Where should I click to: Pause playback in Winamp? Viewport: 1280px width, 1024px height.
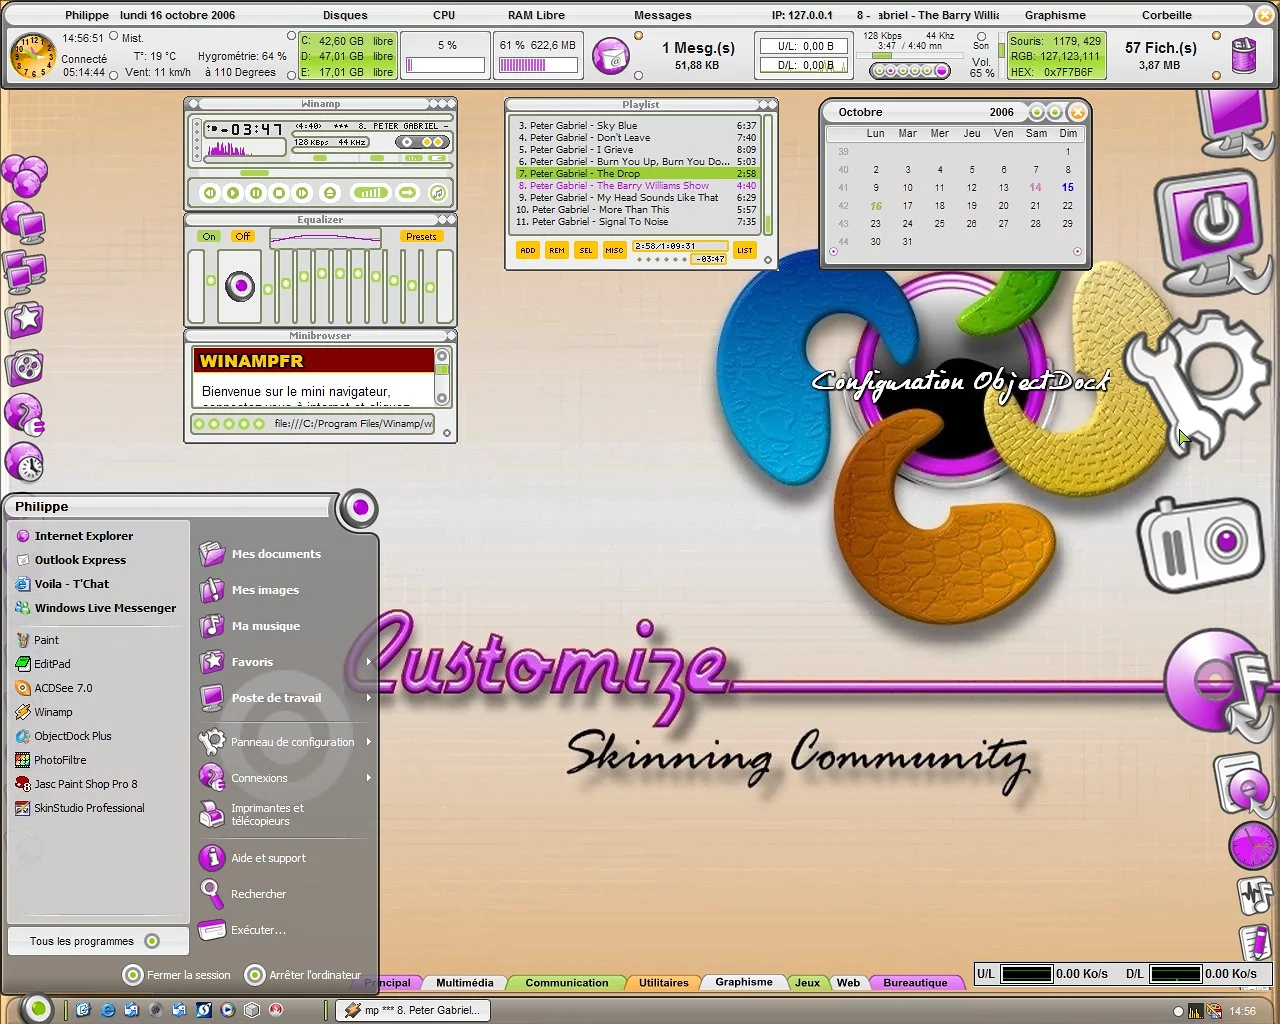256,193
